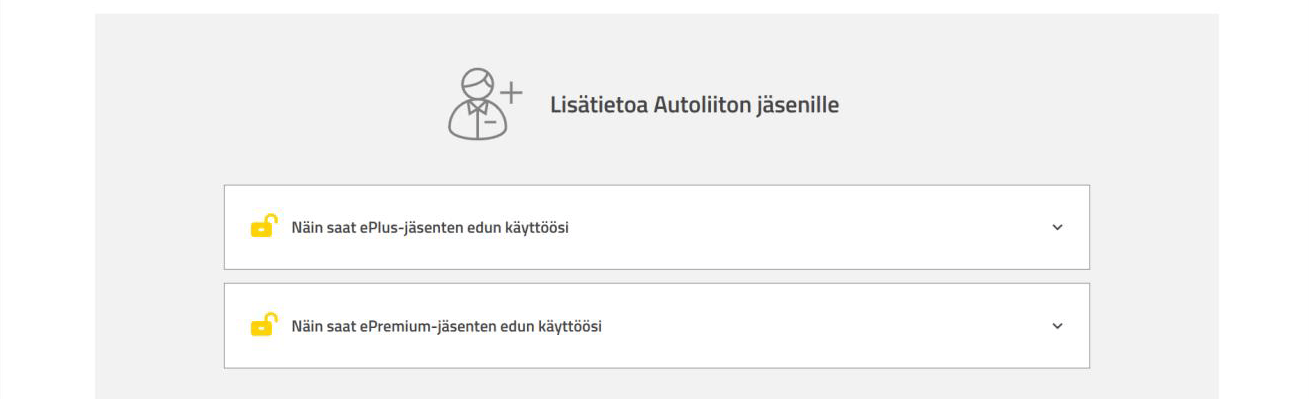
Task: Click the member person icon
Action: (x=475, y=106)
